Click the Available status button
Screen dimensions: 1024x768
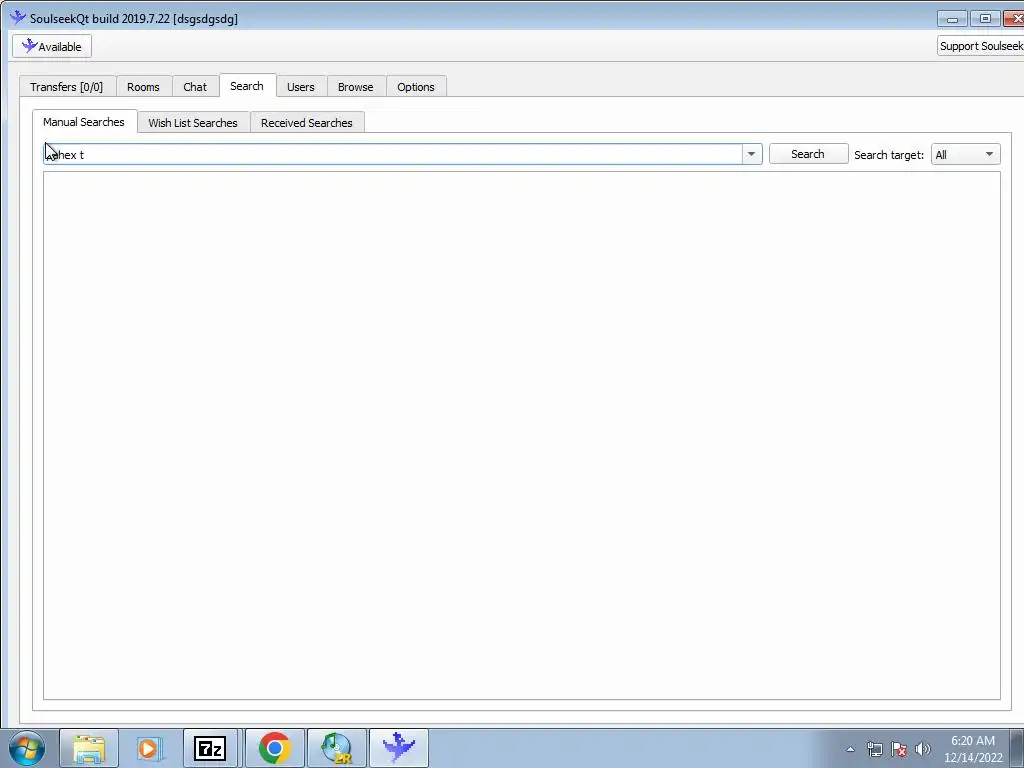click(x=52, y=47)
